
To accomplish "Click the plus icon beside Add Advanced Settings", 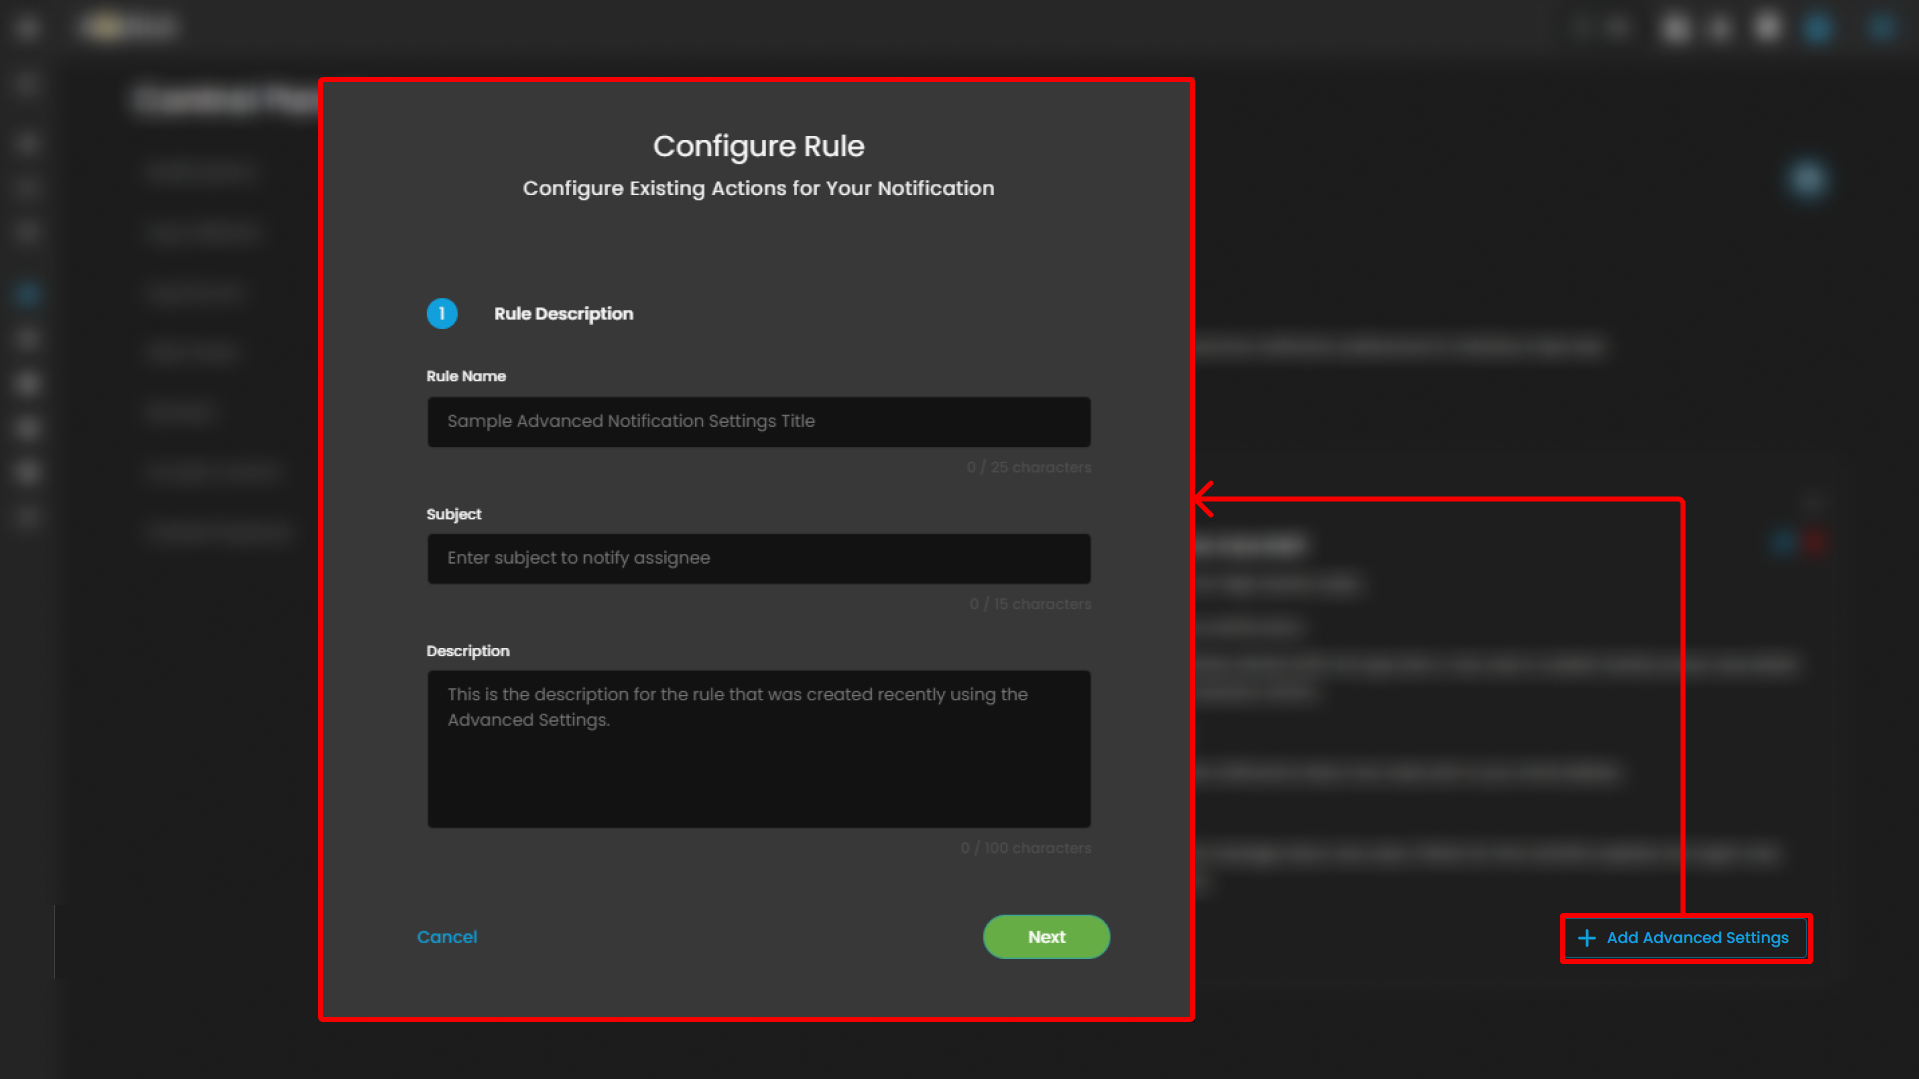I will point(1586,938).
